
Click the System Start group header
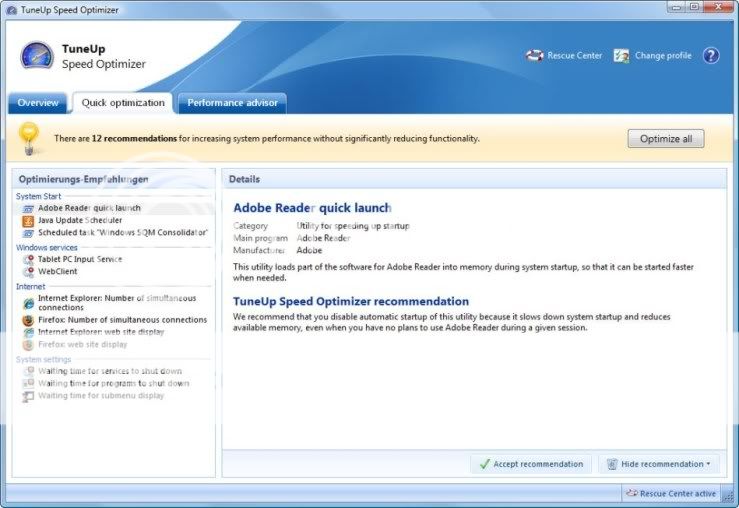pos(38,196)
